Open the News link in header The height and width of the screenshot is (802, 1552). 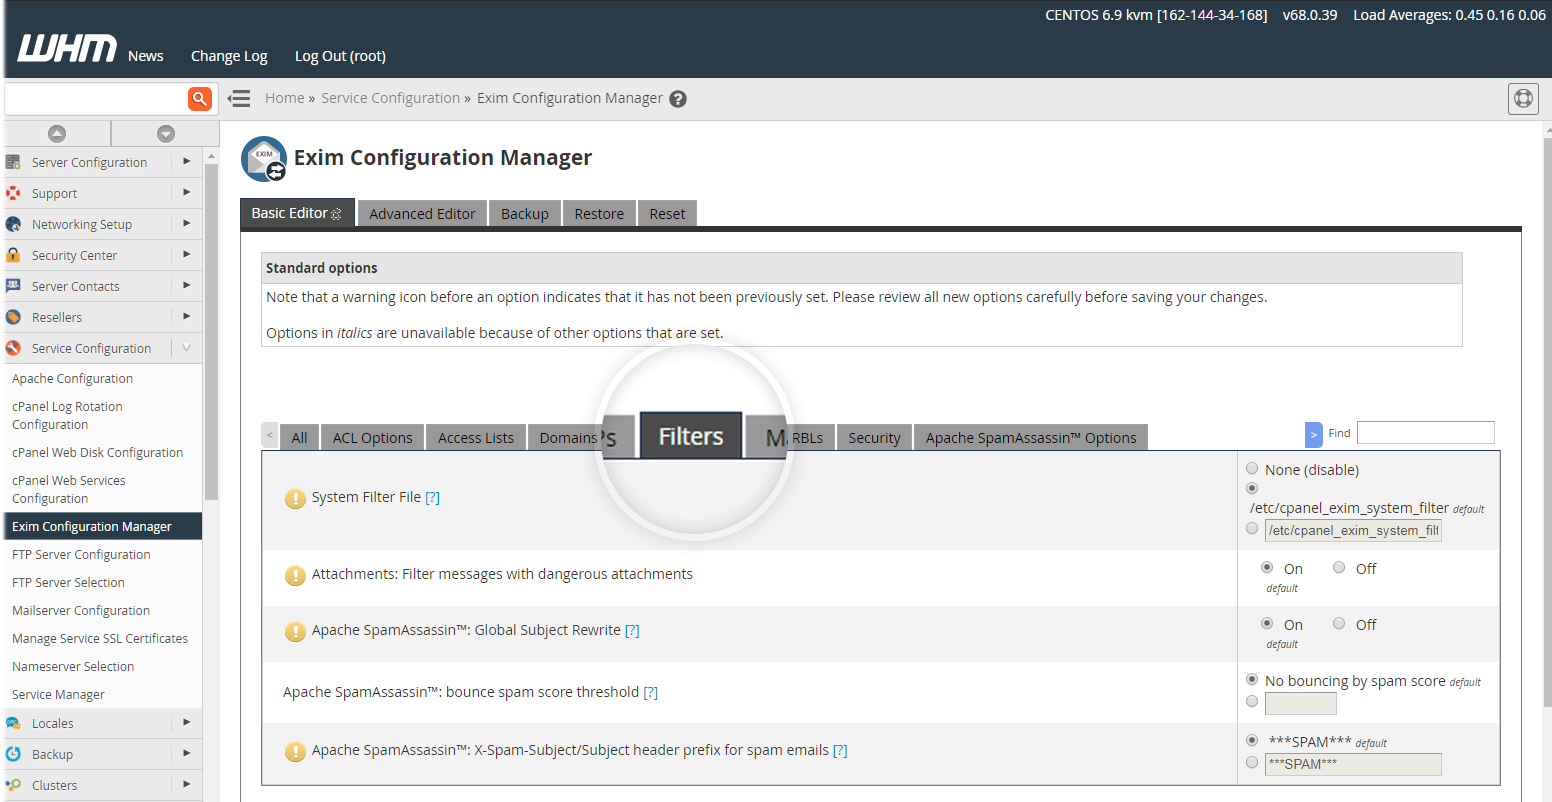146,56
